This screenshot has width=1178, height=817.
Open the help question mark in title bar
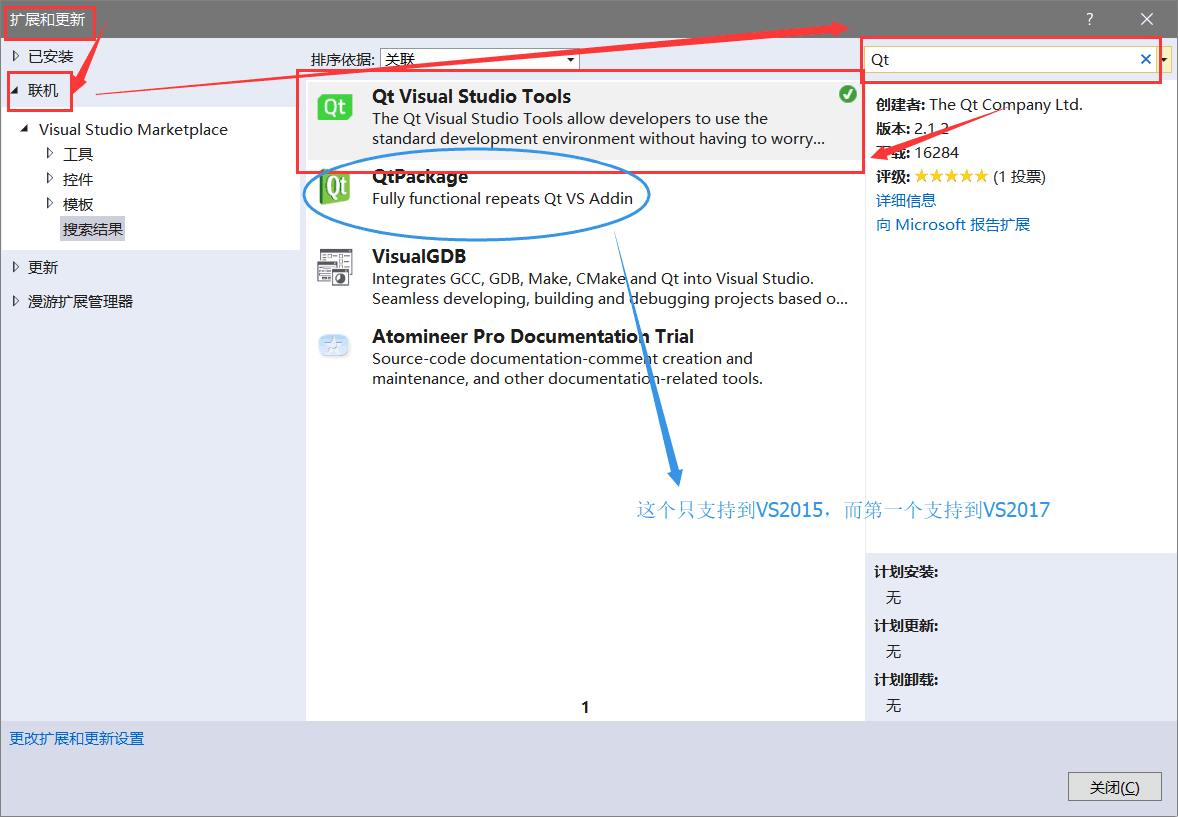click(1089, 19)
